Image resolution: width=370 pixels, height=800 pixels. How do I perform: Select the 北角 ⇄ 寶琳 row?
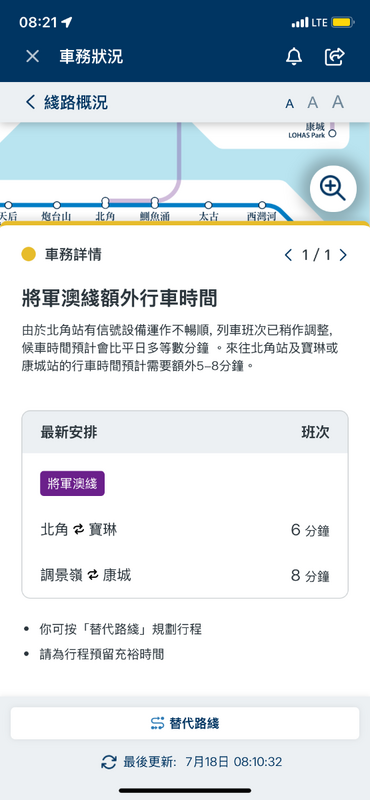(185, 530)
